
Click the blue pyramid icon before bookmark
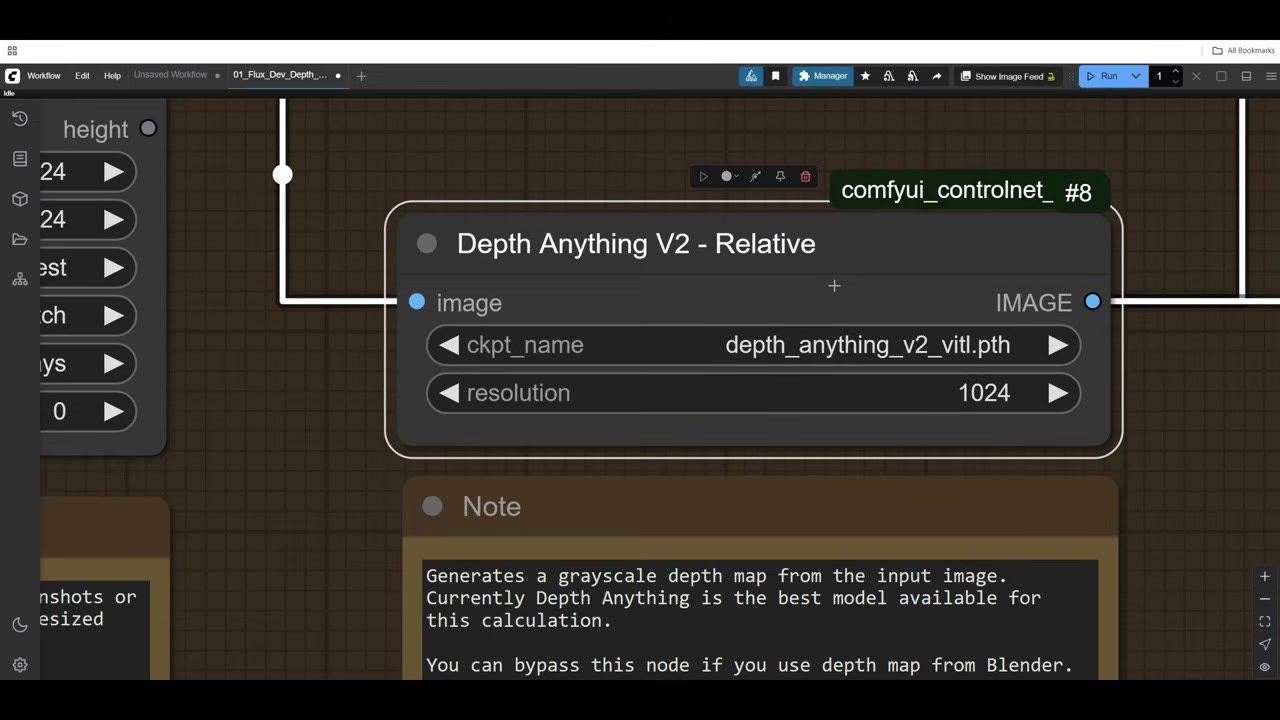tap(751, 76)
